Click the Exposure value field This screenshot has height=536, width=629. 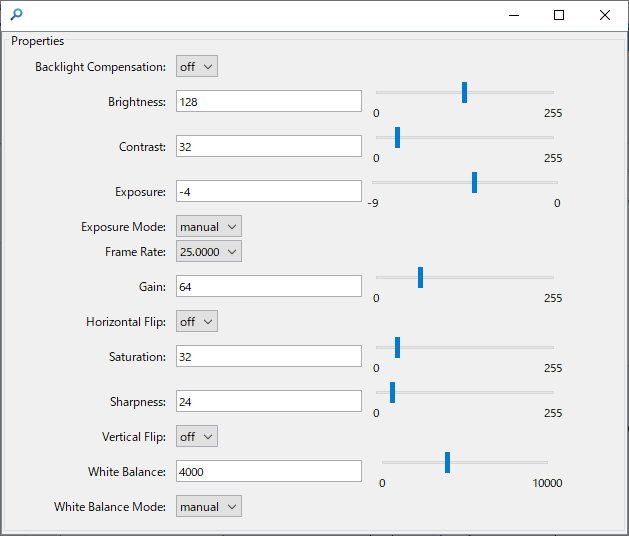269,191
